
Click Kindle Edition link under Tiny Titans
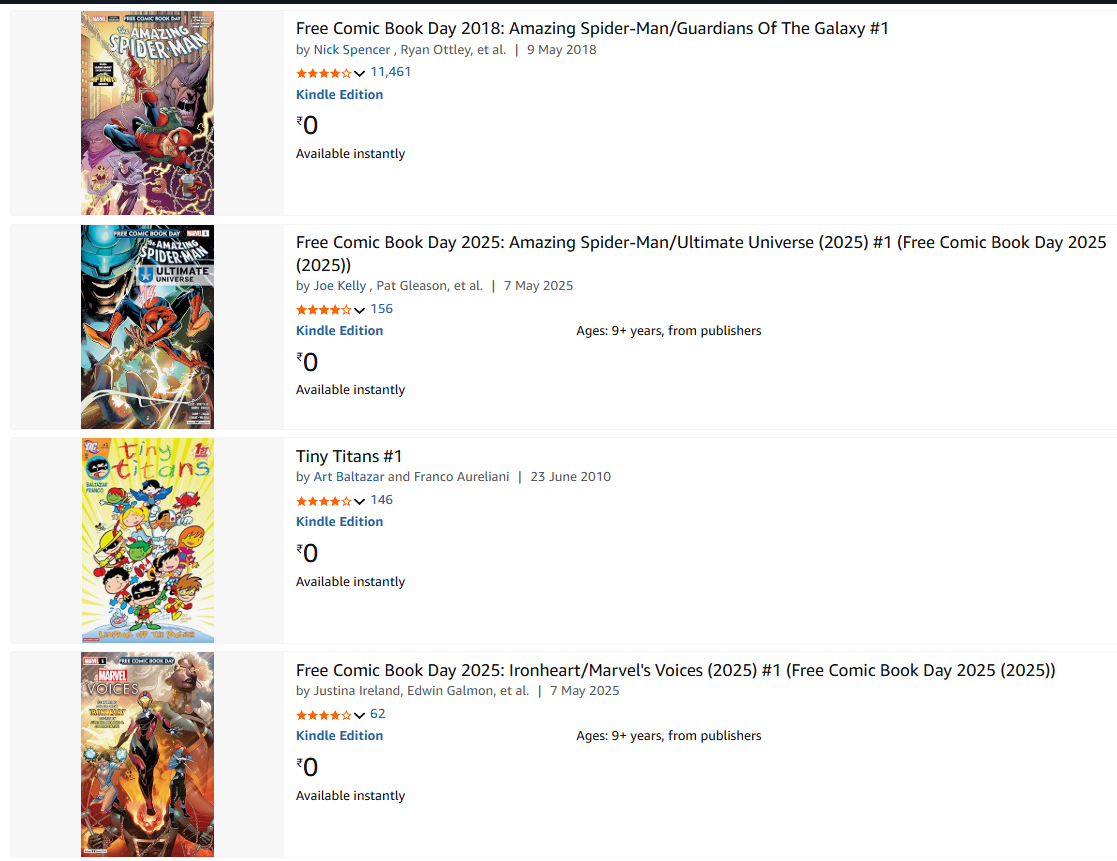tap(339, 522)
